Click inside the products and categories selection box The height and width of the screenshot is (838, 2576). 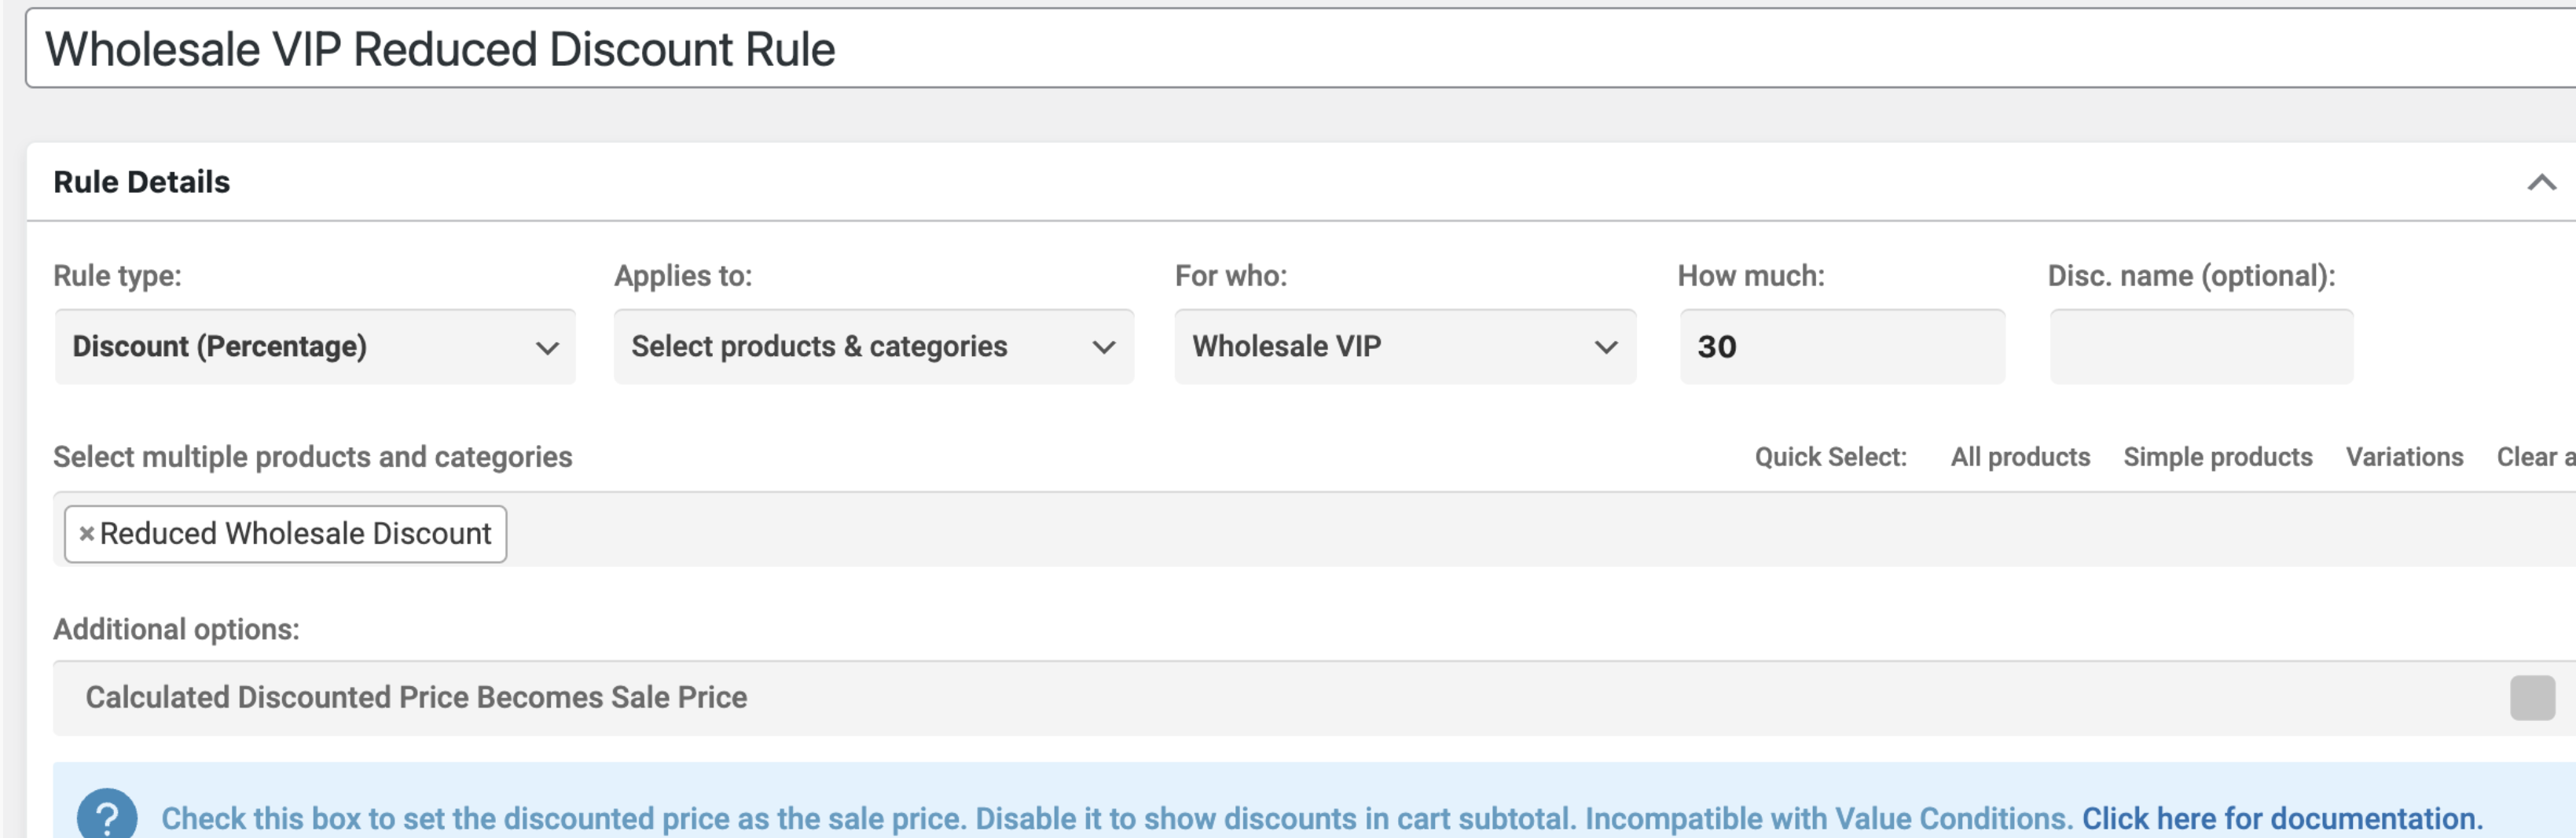point(1500,531)
